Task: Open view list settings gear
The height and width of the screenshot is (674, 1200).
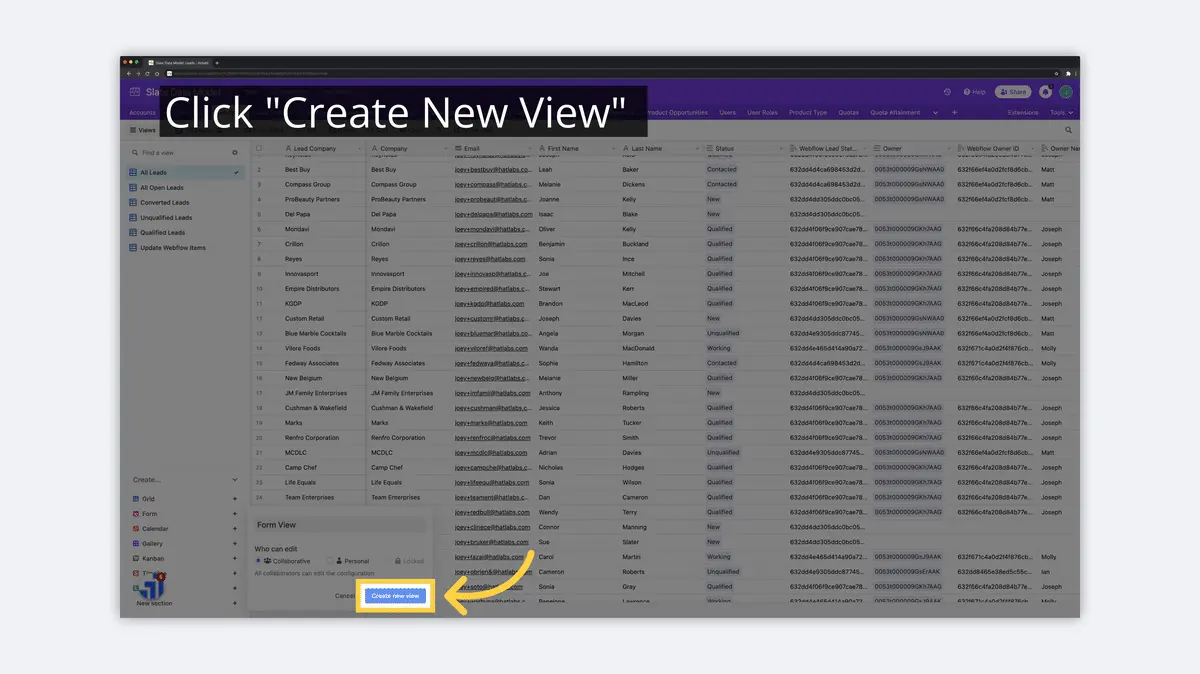Action: pos(236,153)
